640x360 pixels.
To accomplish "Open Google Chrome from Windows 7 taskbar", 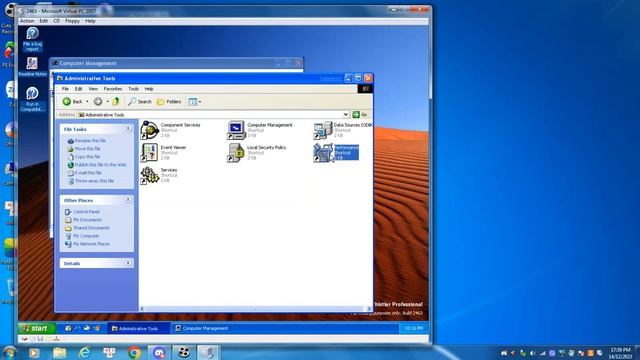I will 134,352.
